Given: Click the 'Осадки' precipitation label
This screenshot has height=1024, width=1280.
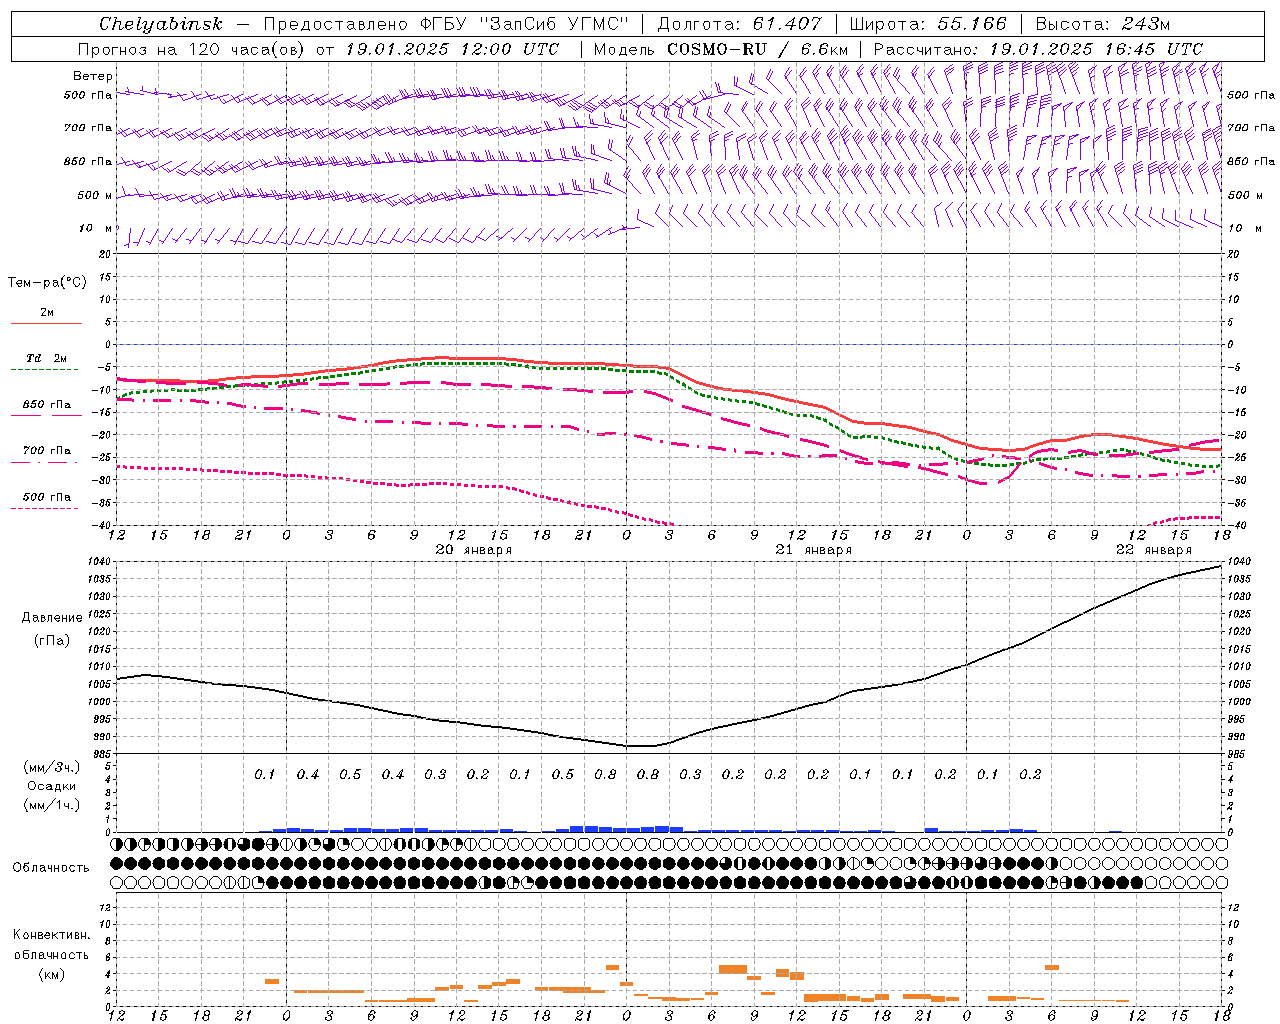Looking at the screenshot, I should [x=52, y=786].
